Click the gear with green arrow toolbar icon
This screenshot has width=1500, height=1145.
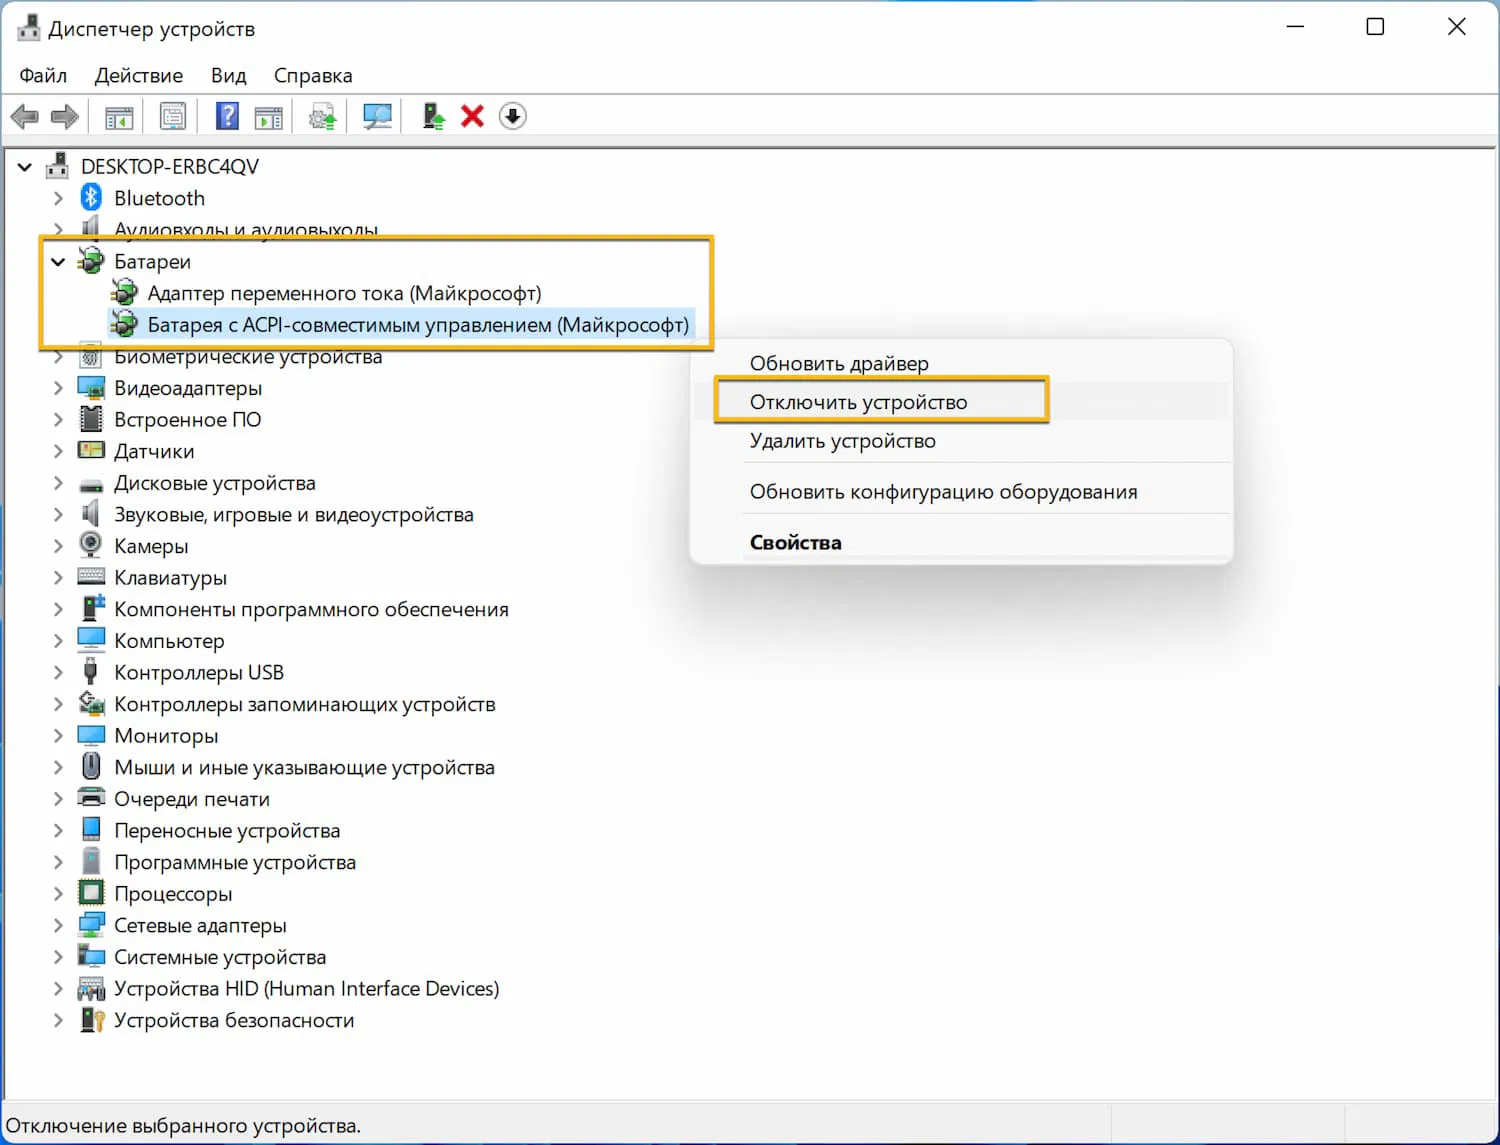pos(322,117)
